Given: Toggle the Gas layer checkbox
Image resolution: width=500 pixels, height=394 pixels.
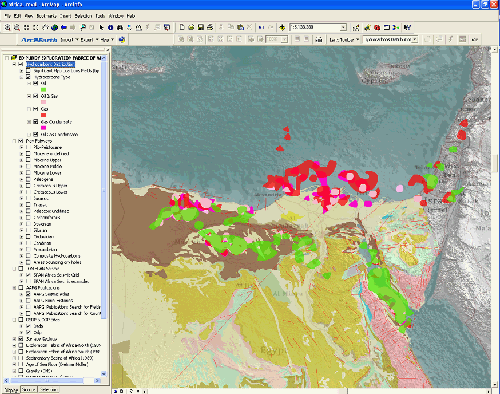Looking at the screenshot, I should [x=36, y=109].
